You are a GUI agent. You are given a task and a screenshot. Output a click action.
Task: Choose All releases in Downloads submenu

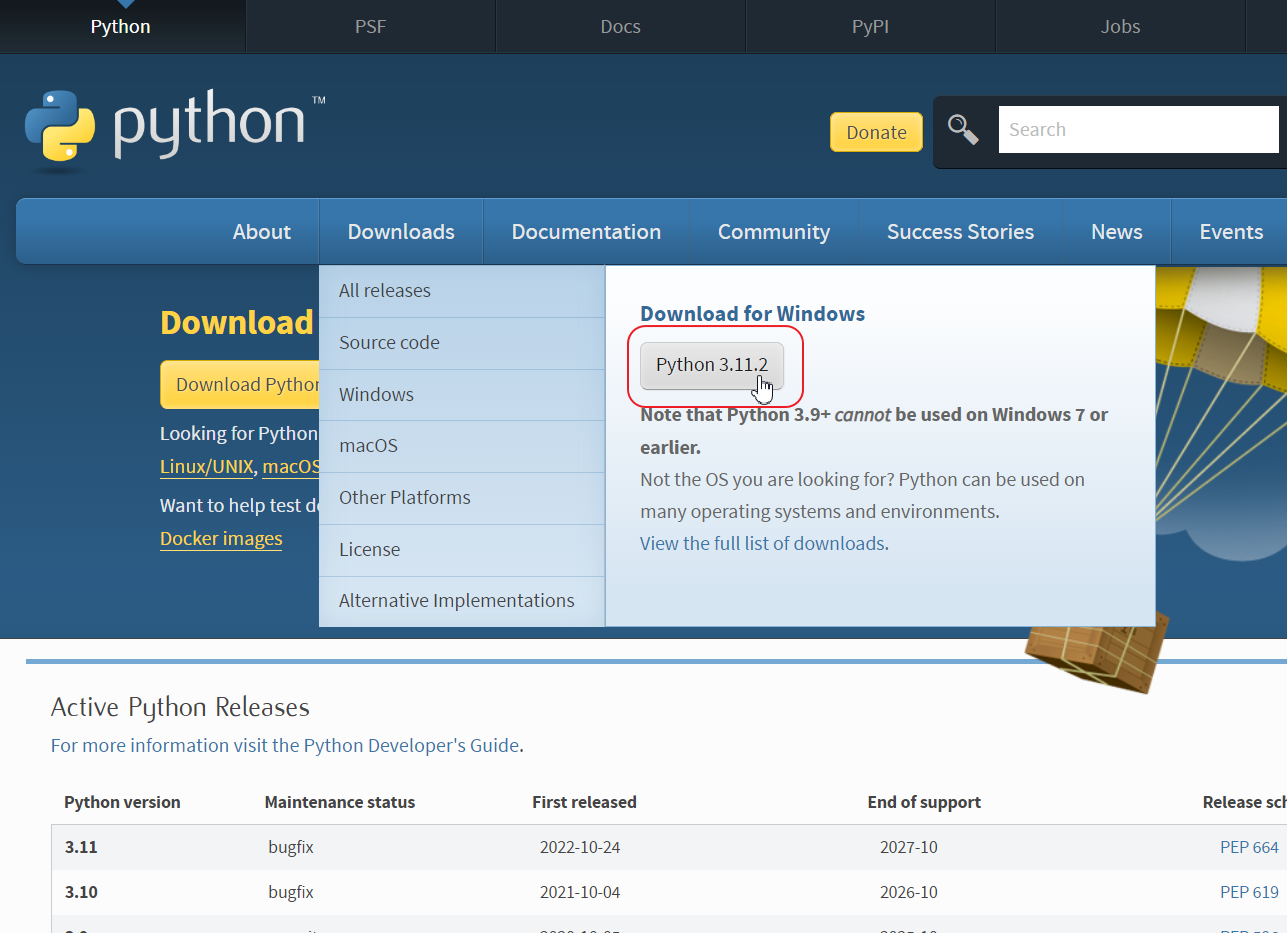[462, 291]
